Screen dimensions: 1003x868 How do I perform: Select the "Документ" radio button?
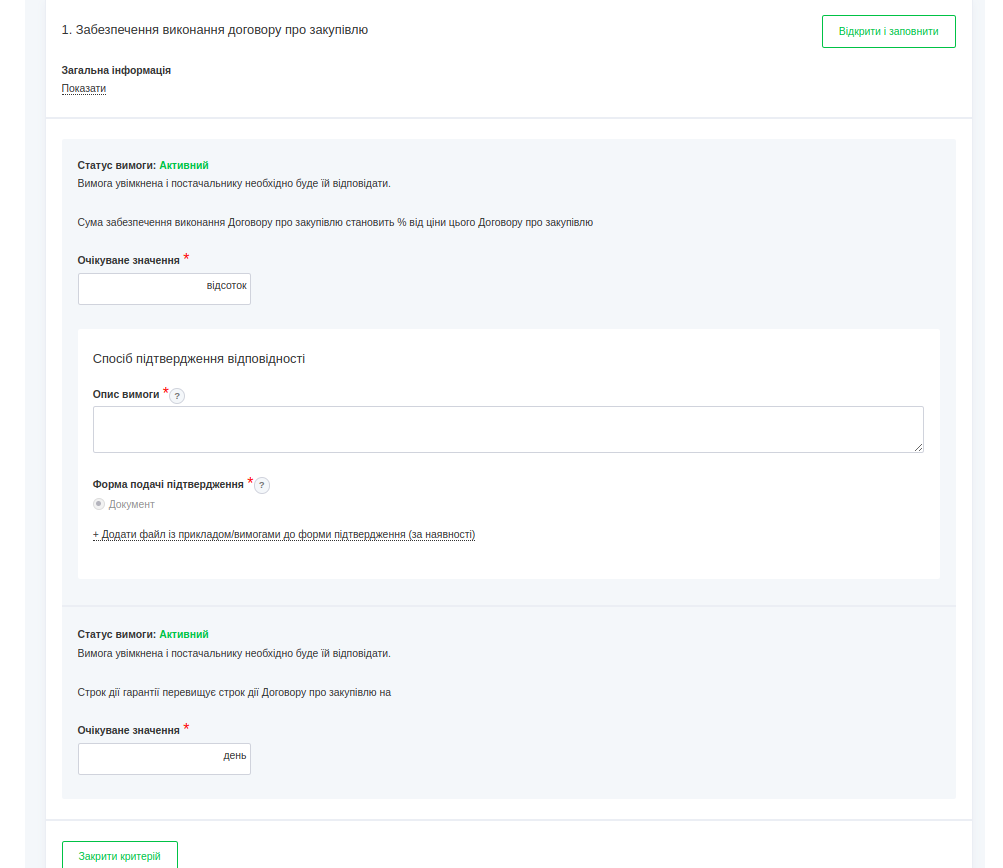(99, 504)
